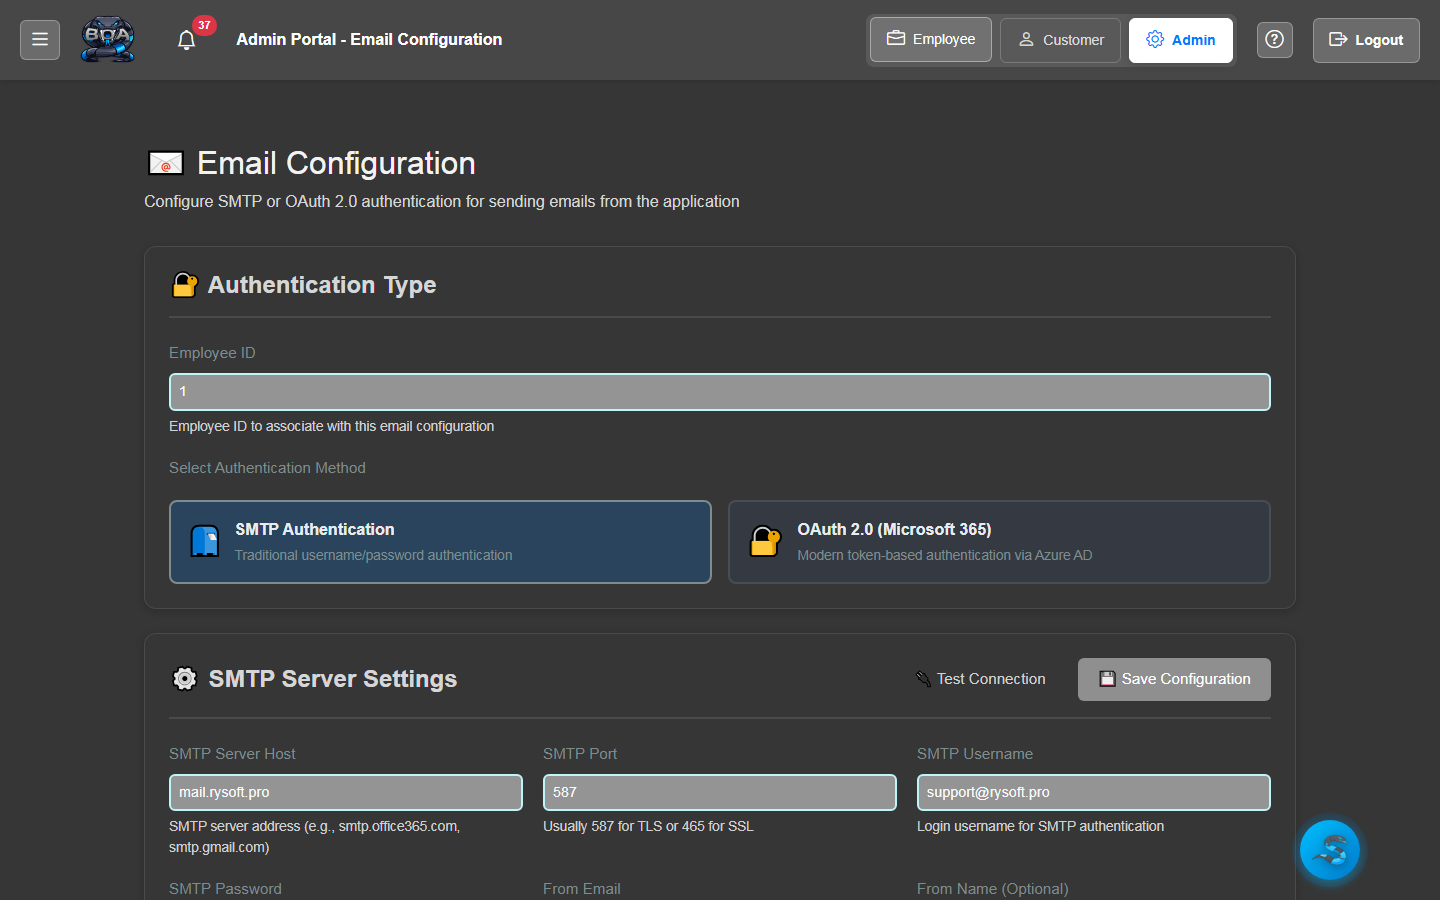Image resolution: width=1440 pixels, height=900 pixels.
Task: Switch to the Employee portal tab
Action: click(x=930, y=40)
